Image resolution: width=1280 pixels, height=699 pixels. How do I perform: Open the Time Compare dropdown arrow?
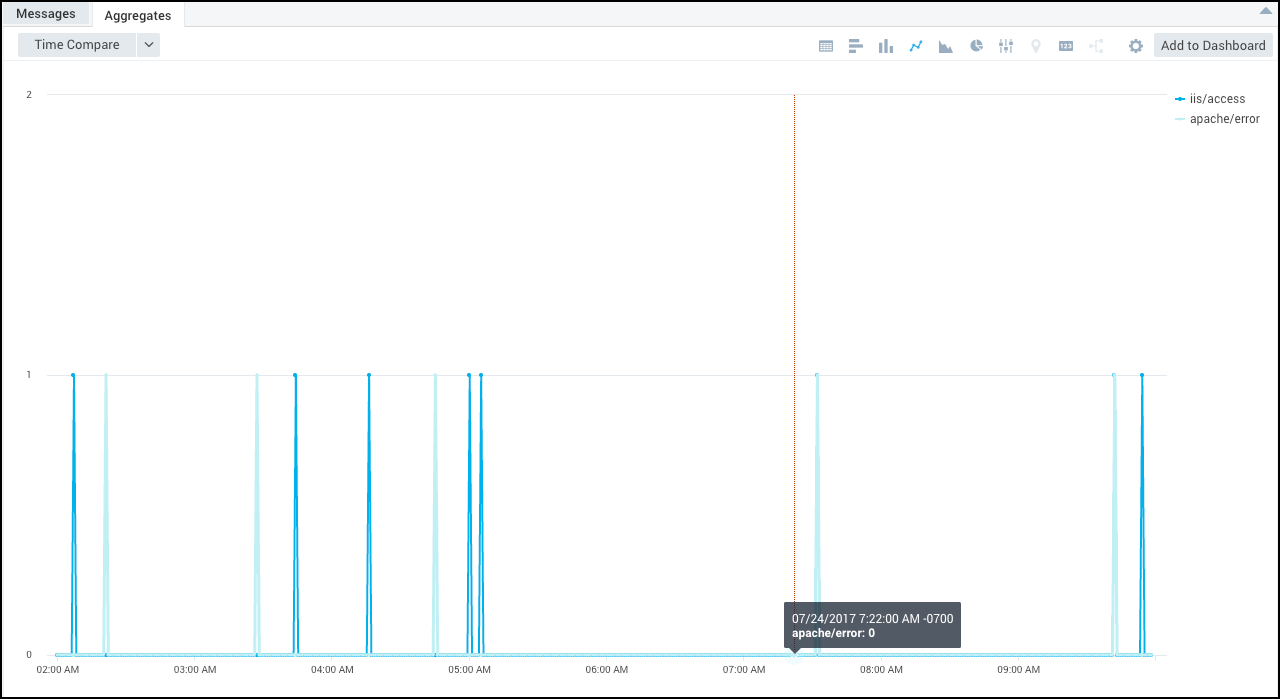point(148,45)
